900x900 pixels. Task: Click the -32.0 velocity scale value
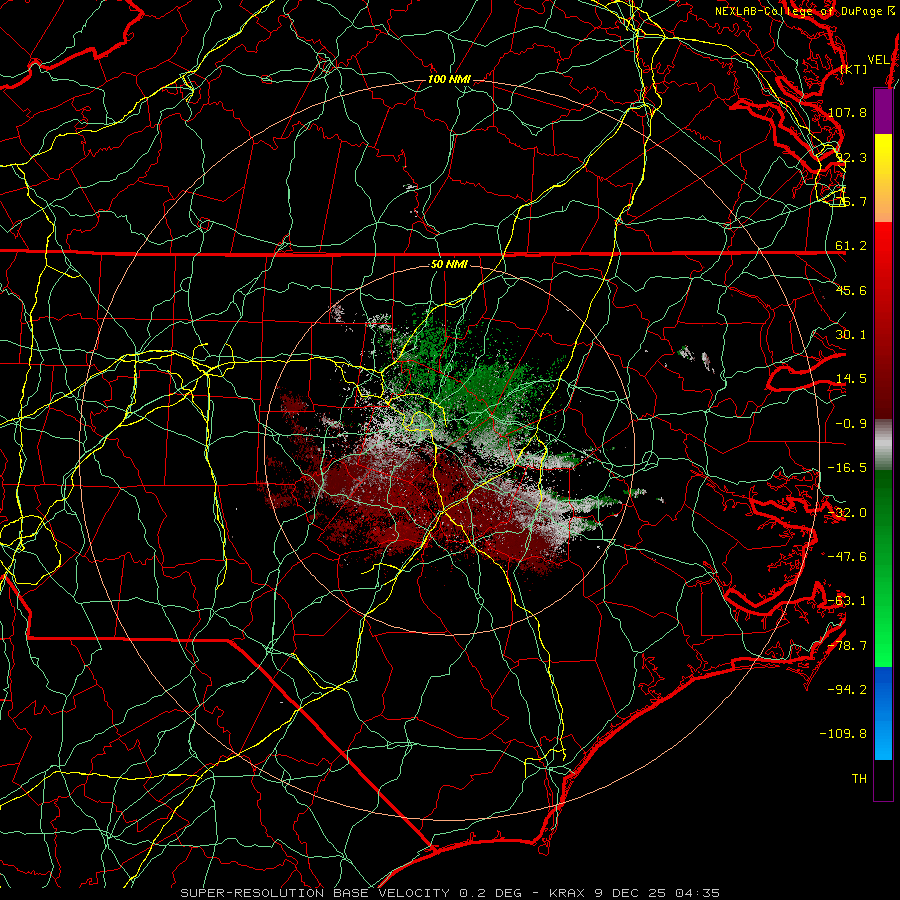(847, 513)
